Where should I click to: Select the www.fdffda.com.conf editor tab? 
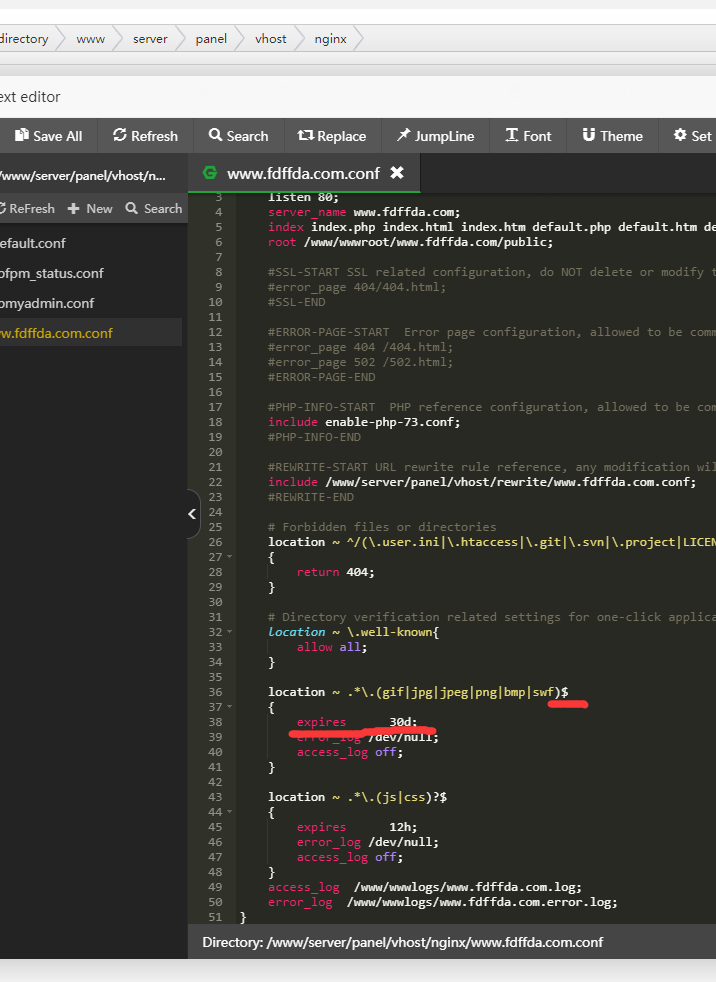coord(302,173)
